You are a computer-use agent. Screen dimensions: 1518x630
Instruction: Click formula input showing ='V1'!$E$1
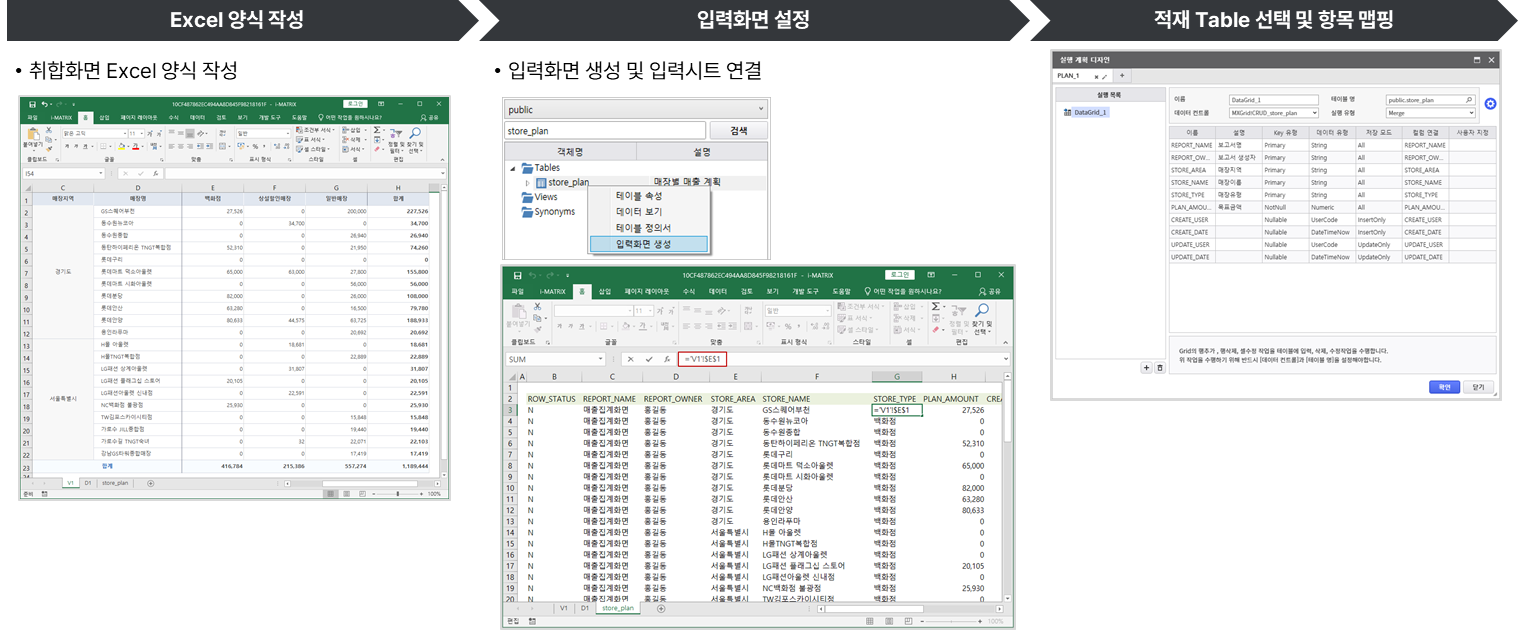pyautogui.click(x=702, y=359)
